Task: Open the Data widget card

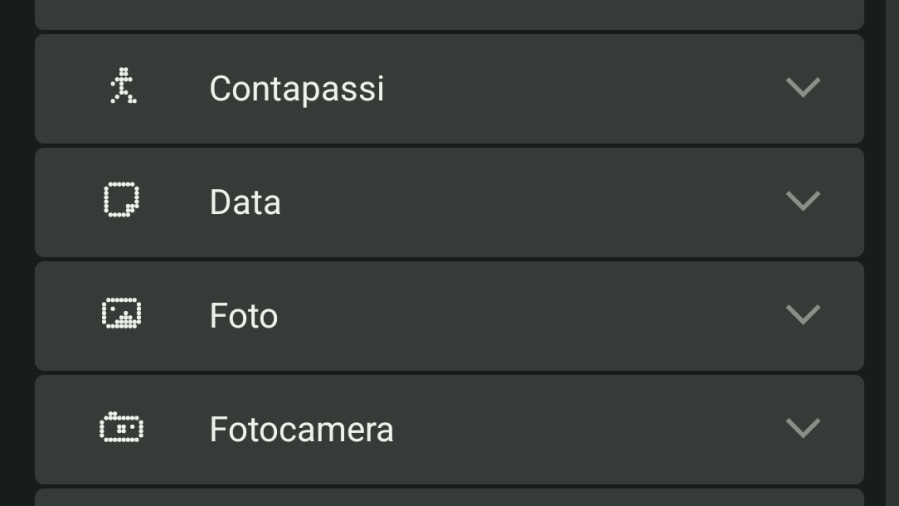Action: click(x=450, y=202)
